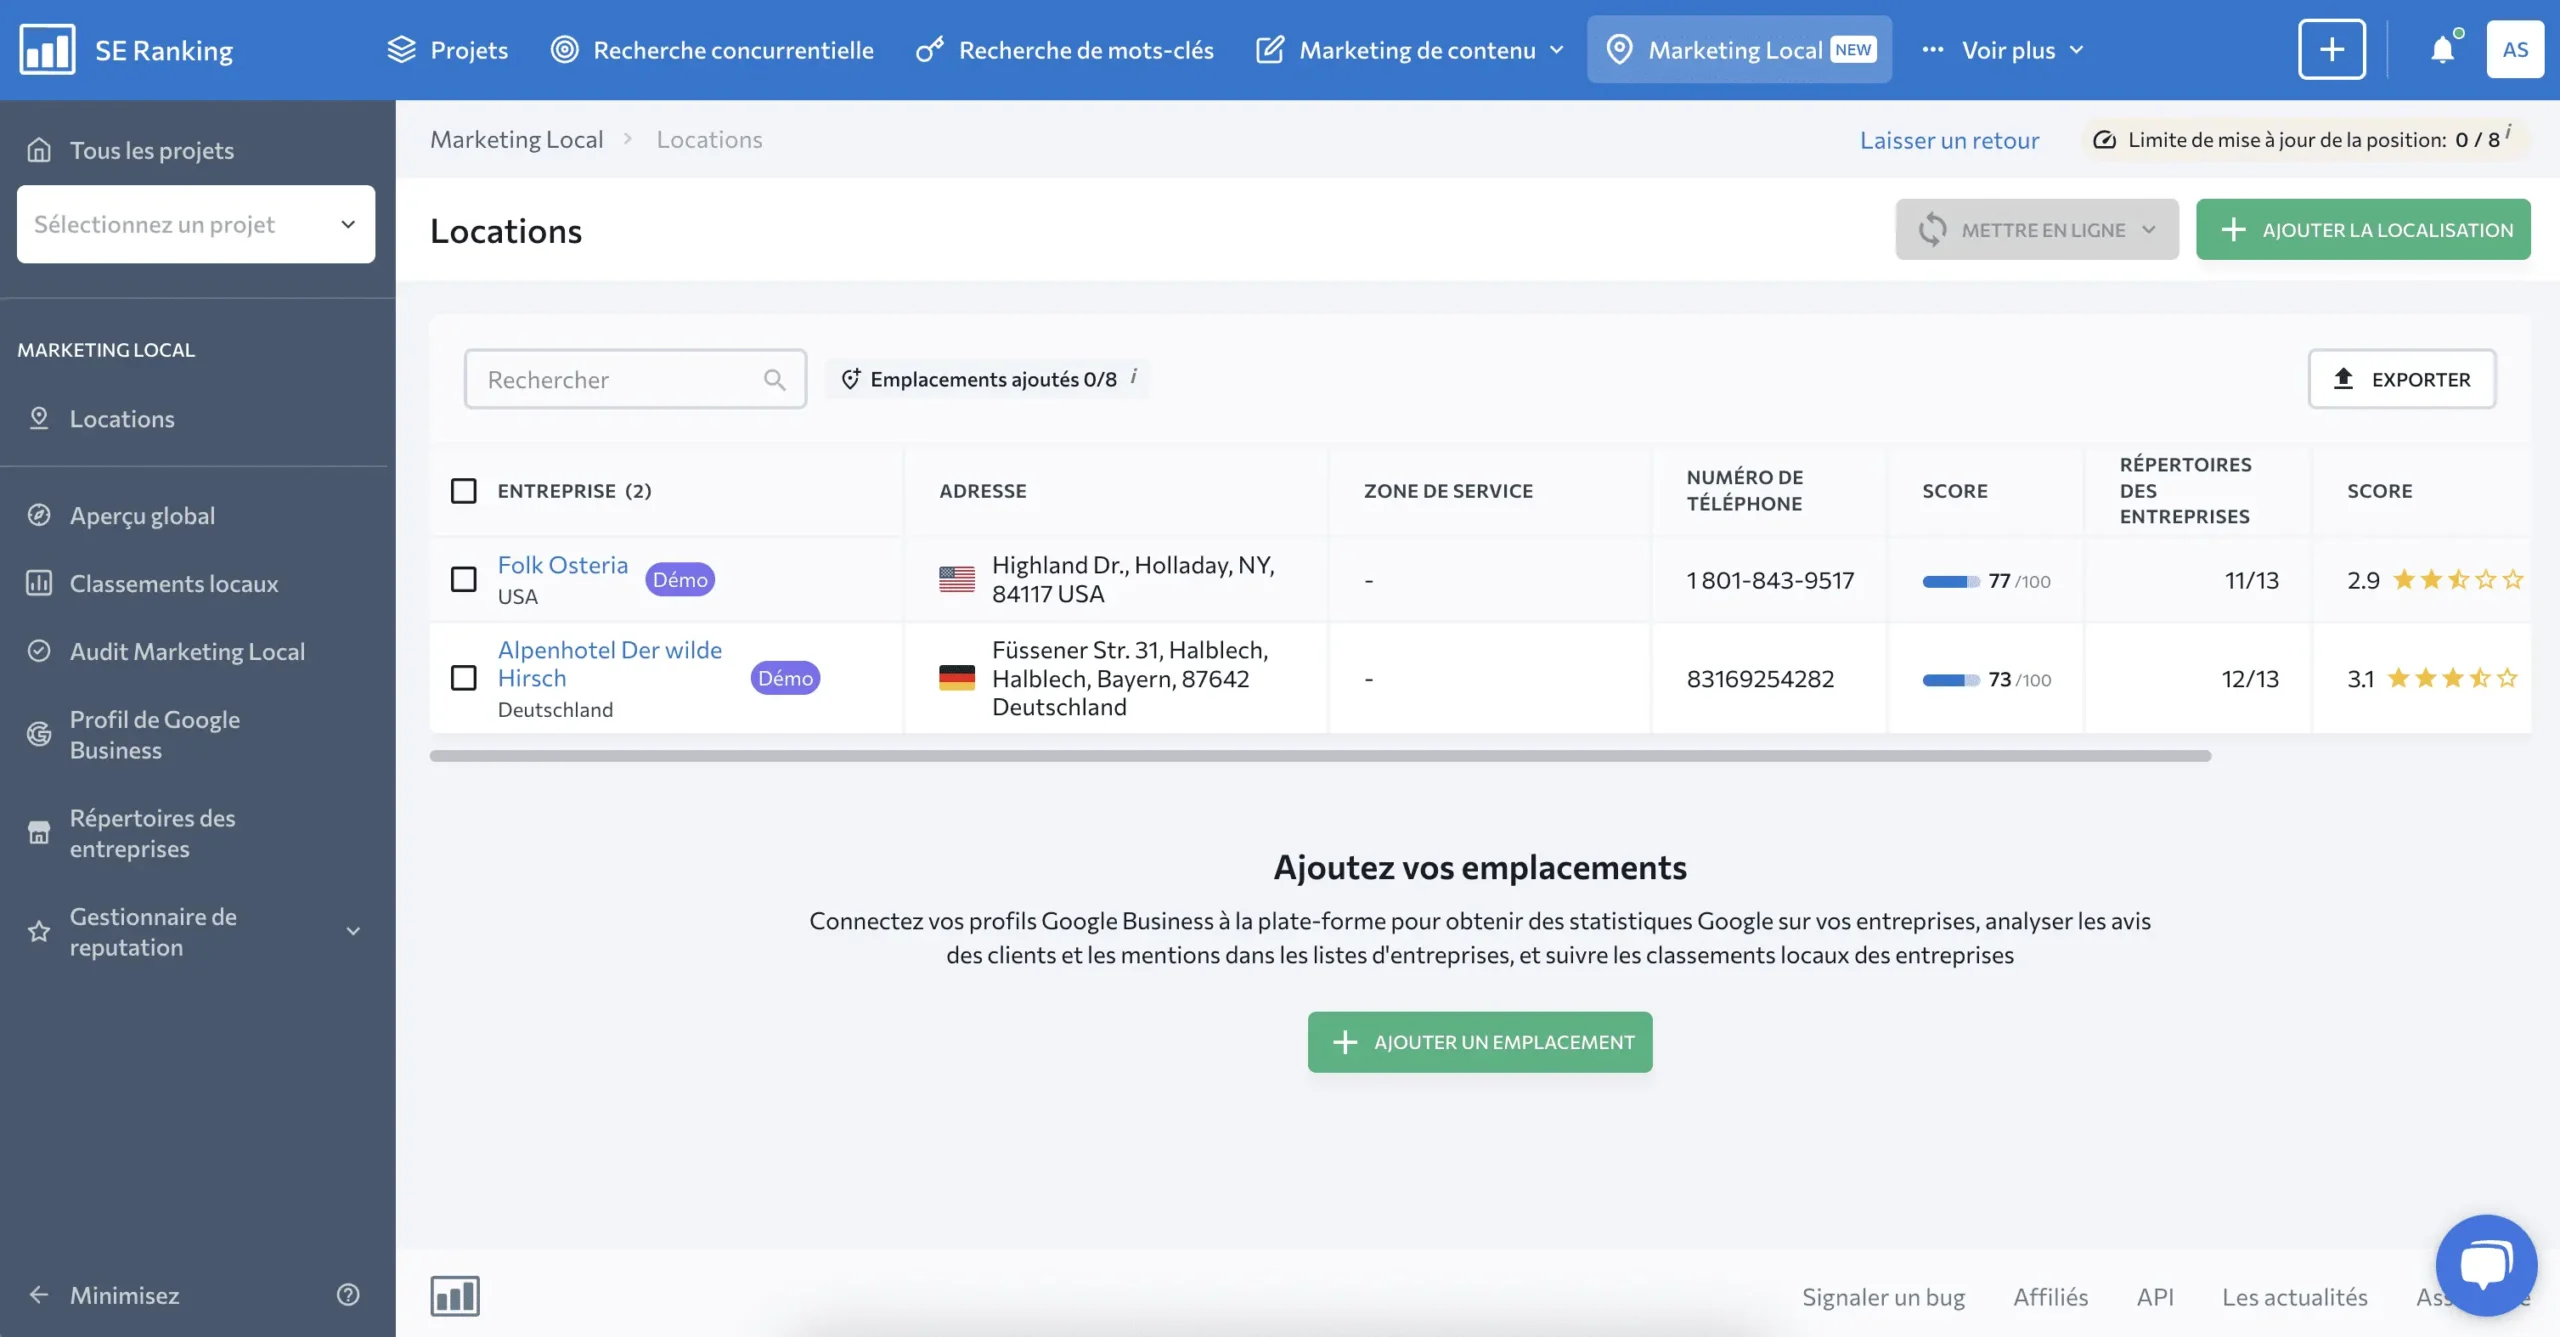The image size is (2560, 1337).
Task: Click the notification bell icon
Action: point(2442,50)
